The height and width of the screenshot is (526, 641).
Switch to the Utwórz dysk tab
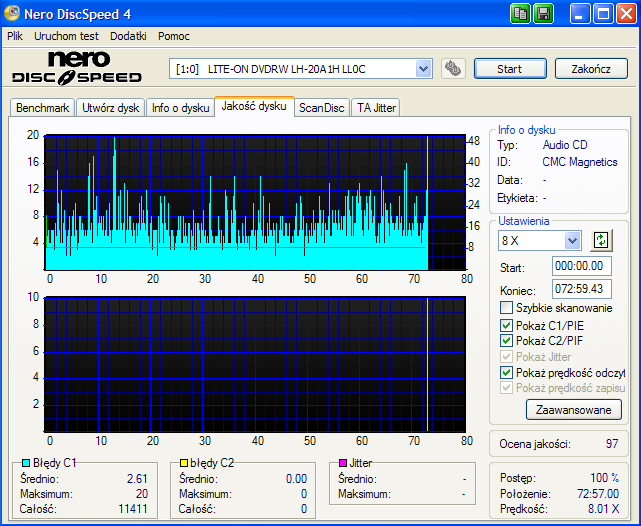(110, 108)
